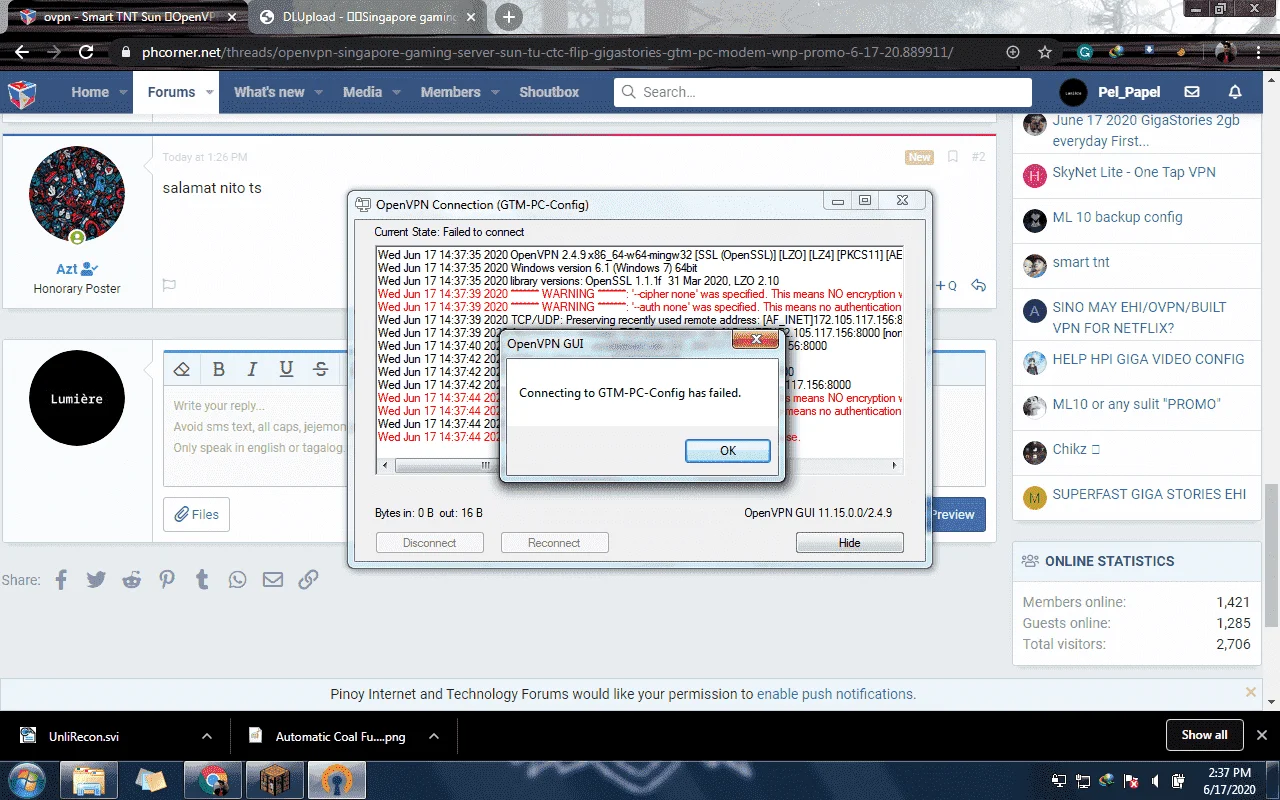Open the HELP HPI GIGA VIDEO CONFIG thread
The image size is (1280, 800).
1148,359
